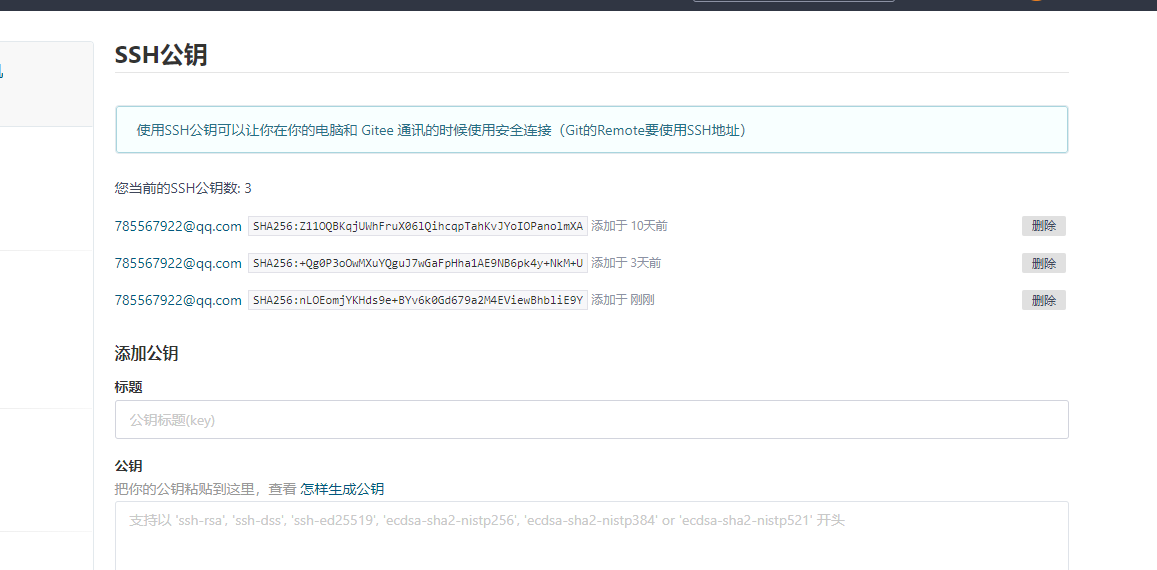
Task: Click the 添加公钥 section heading
Action: click(x=146, y=353)
